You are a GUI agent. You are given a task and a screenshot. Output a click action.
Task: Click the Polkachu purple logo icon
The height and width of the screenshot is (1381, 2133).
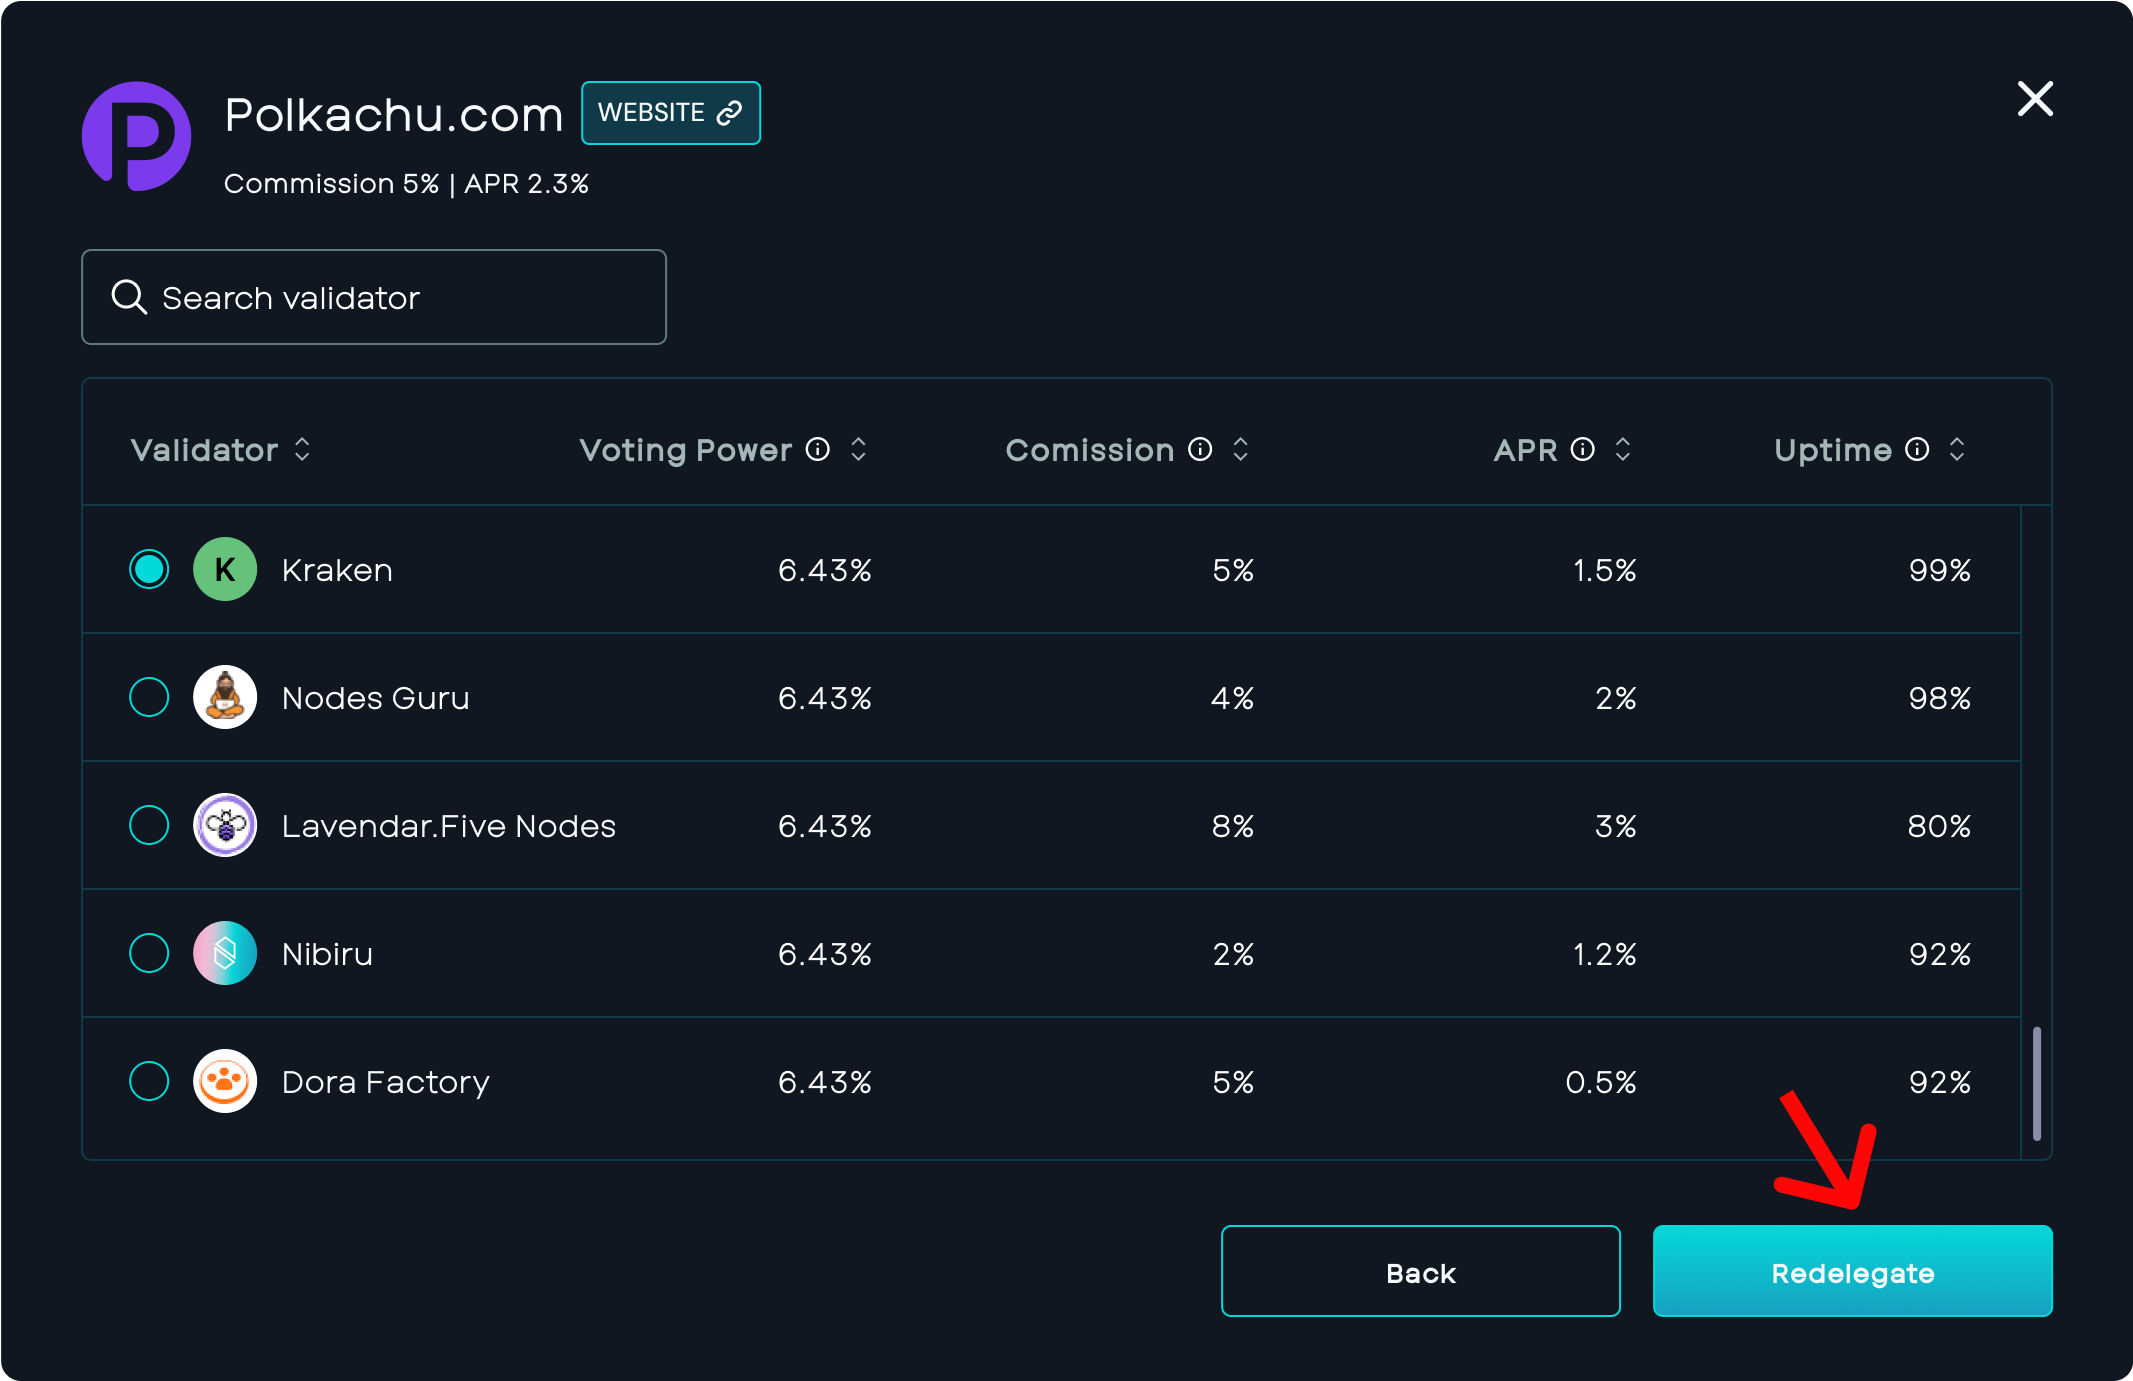[x=136, y=136]
